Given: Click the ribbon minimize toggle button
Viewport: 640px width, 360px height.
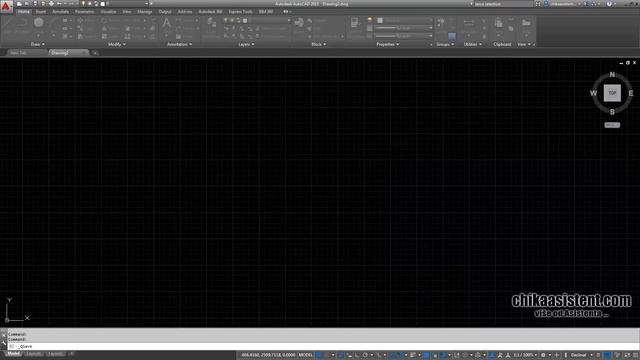Looking at the screenshot, I should (286, 12).
